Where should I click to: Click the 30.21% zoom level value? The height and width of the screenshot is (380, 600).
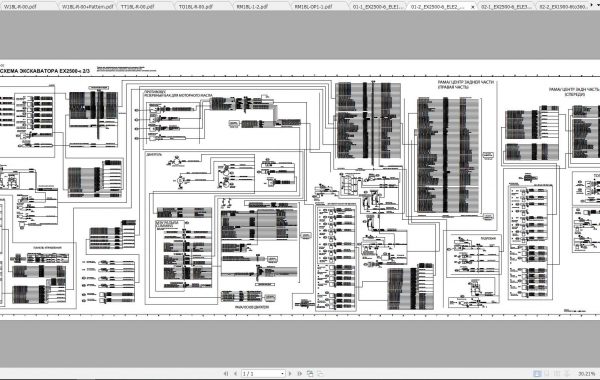(x=586, y=374)
